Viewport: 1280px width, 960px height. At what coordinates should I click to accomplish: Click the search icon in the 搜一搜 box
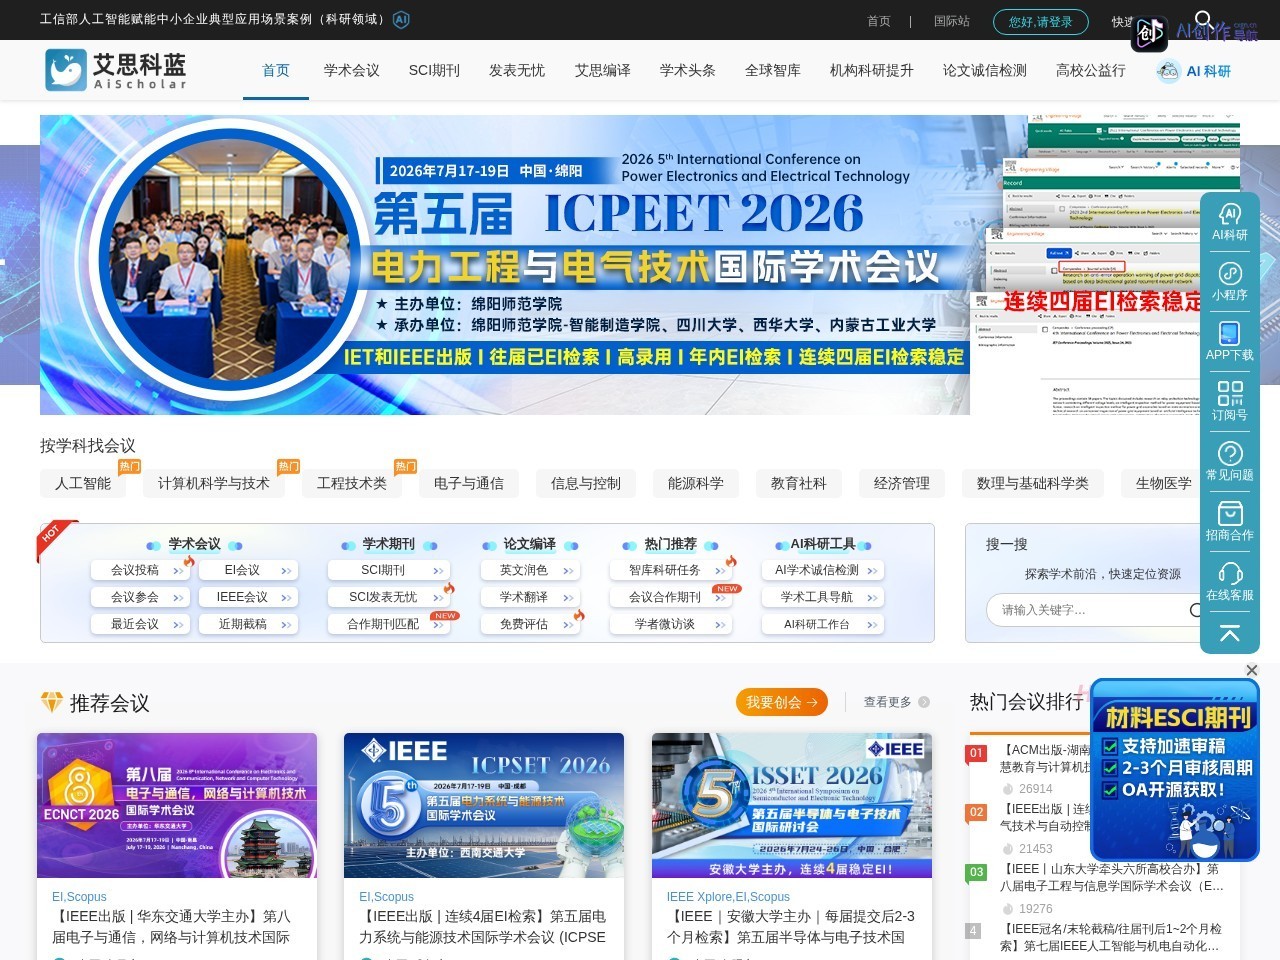[x=1195, y=610]
